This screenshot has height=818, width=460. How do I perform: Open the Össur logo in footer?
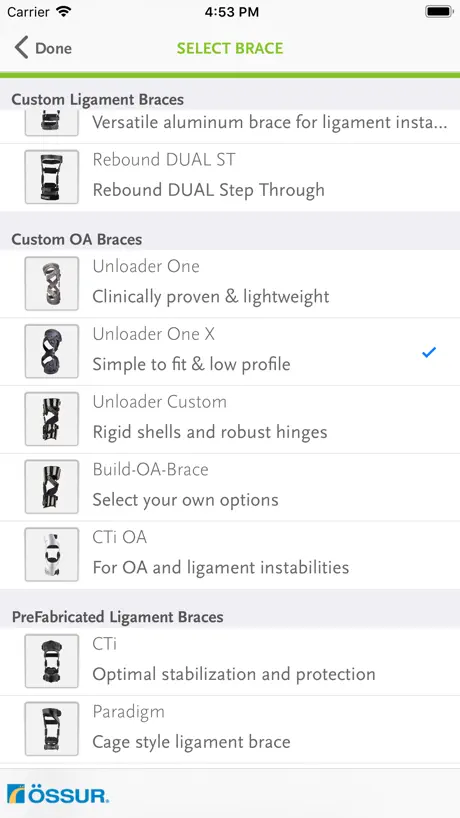point(58,793)
